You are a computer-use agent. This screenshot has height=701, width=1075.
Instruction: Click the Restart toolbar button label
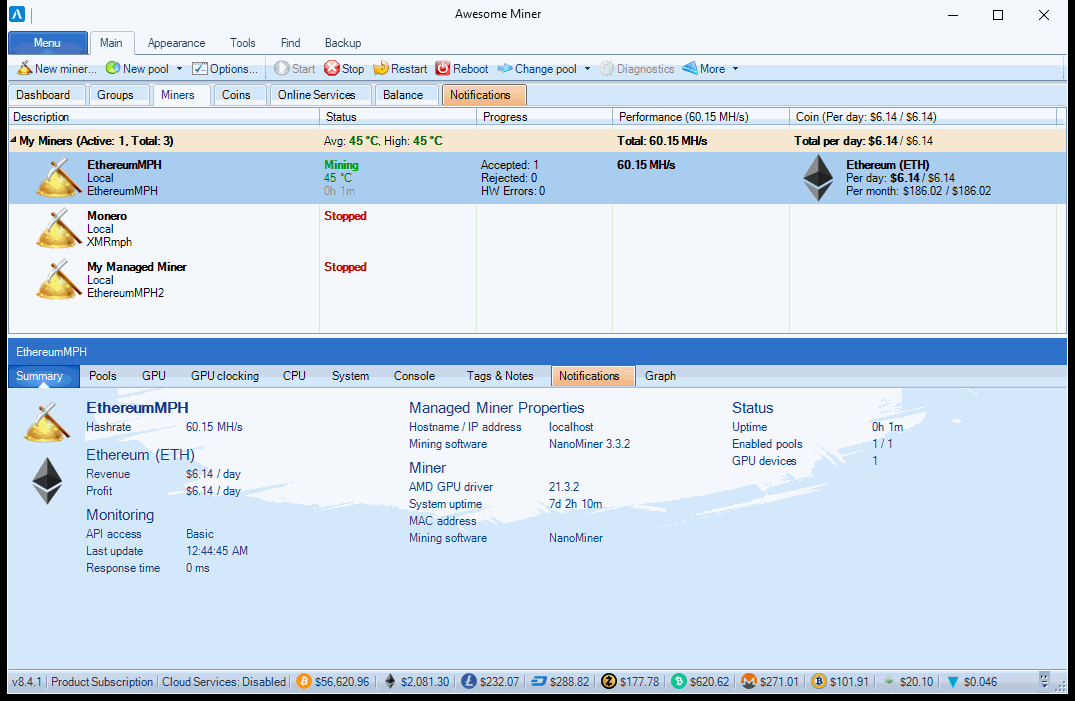409,69
